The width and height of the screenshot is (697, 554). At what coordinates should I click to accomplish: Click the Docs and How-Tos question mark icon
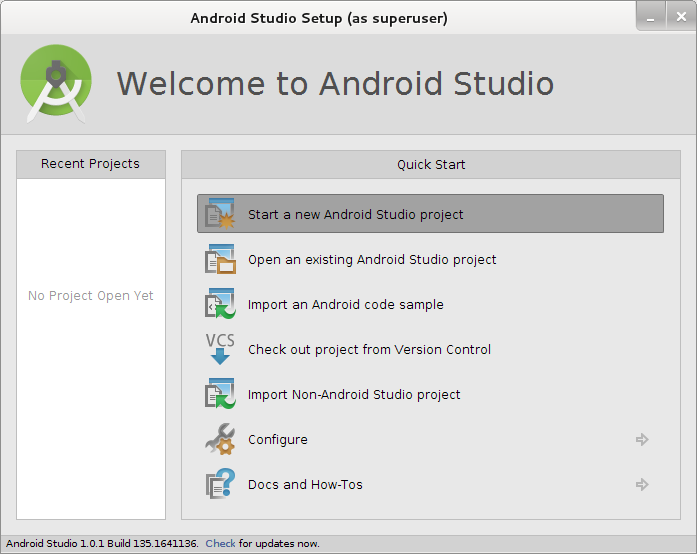[x=220, y=484]
